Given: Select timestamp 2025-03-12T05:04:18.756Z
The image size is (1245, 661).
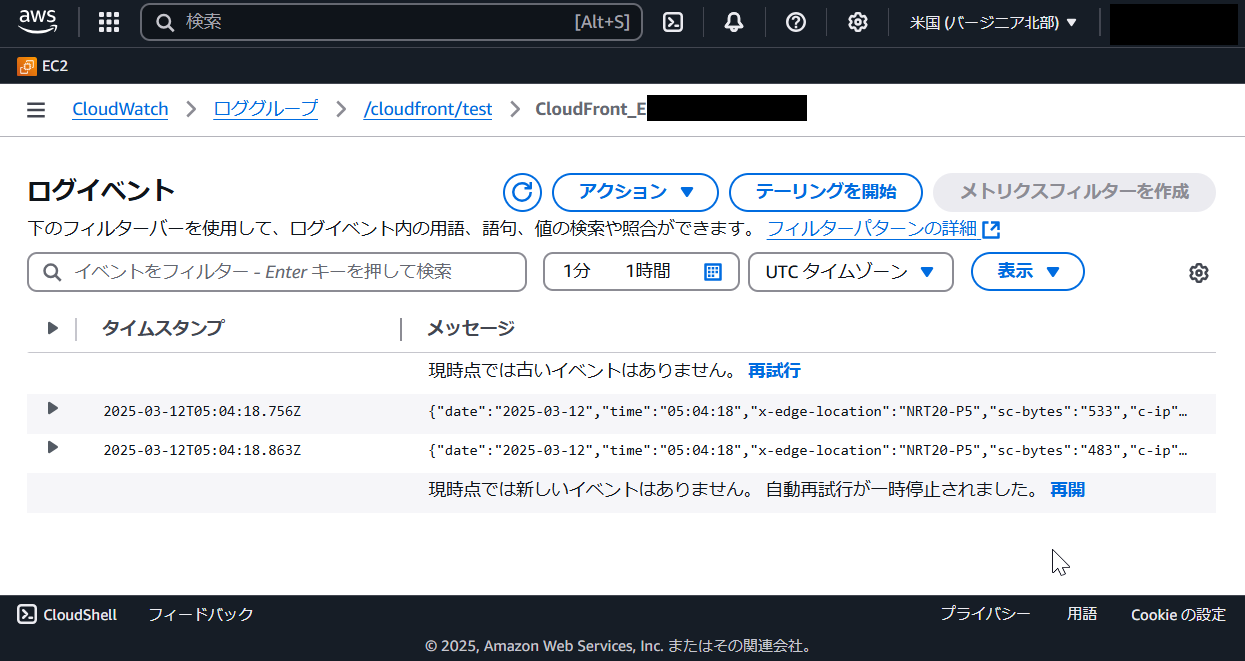Looking at the screenshot, I should point(202,411).
